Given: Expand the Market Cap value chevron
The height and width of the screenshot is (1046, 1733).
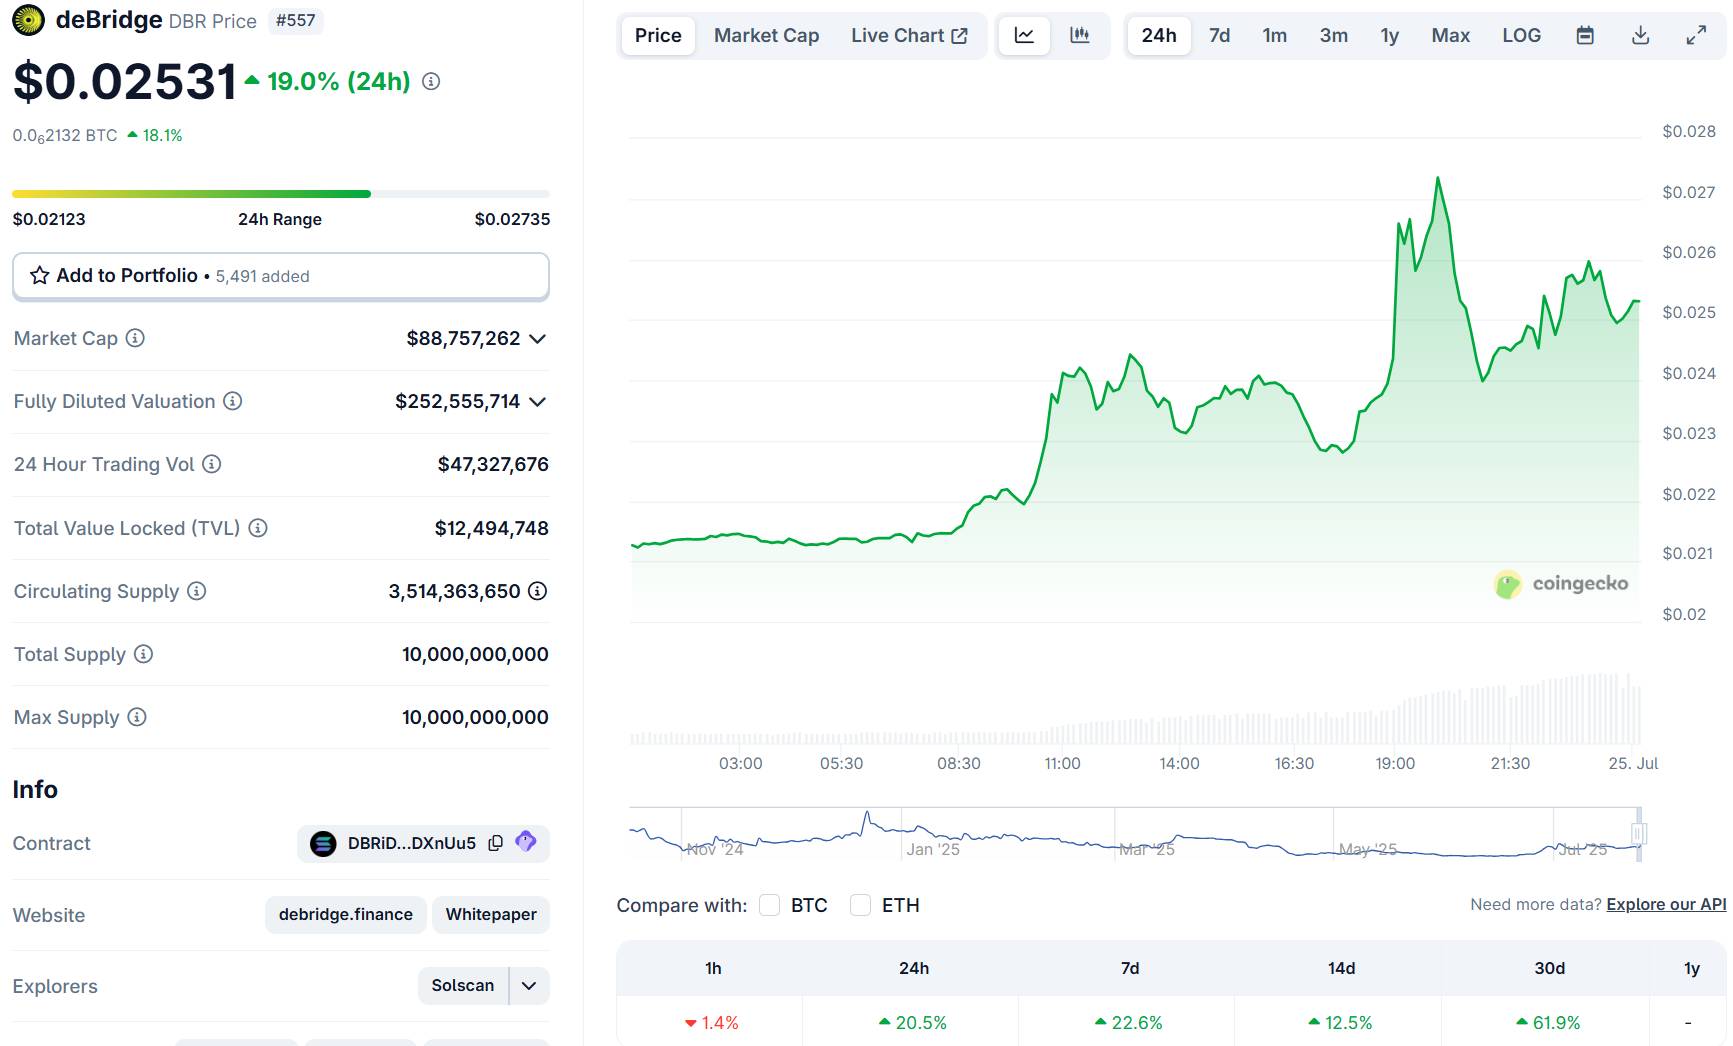Looking at the screenshot, I should pos(538,339).
